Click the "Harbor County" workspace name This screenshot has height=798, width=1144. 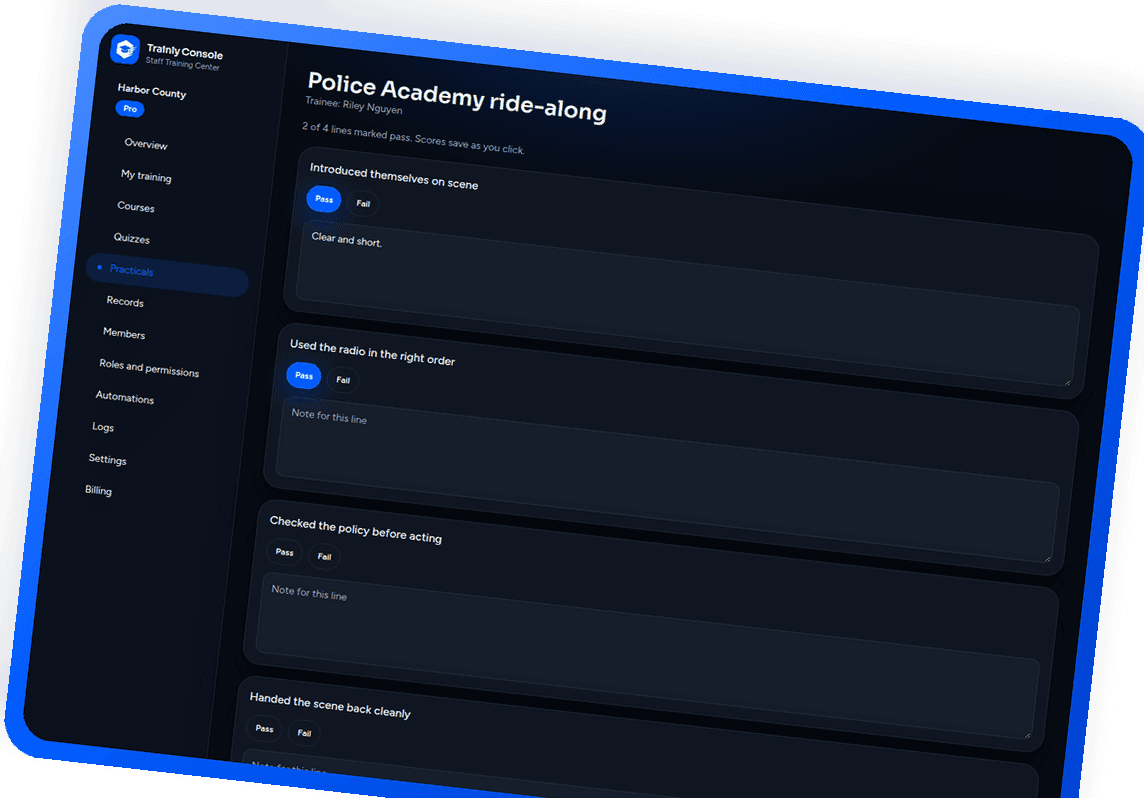(x=152, y=90)
